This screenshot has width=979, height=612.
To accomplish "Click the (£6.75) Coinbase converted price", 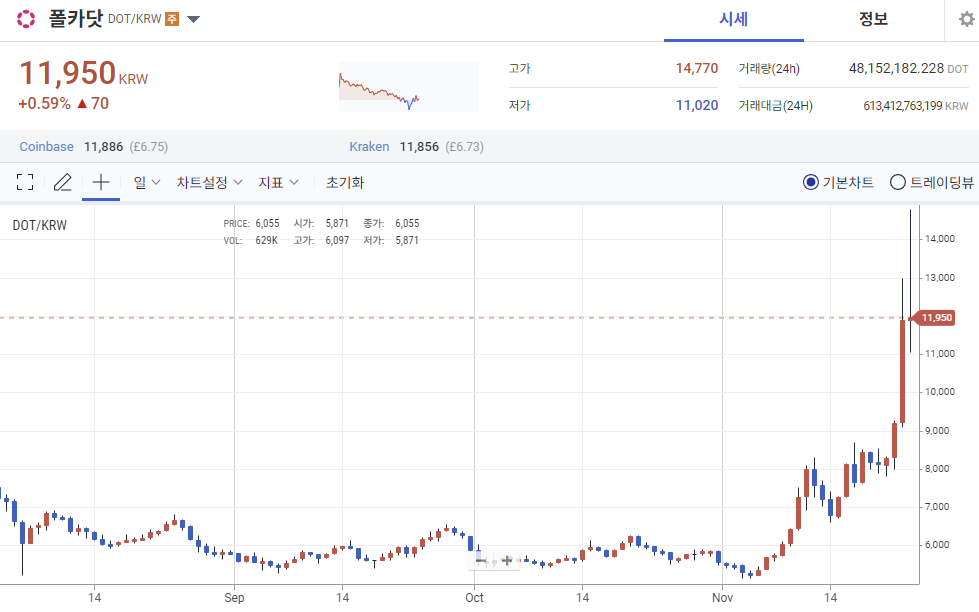I will pyautogui.click(x=149, y=147).
